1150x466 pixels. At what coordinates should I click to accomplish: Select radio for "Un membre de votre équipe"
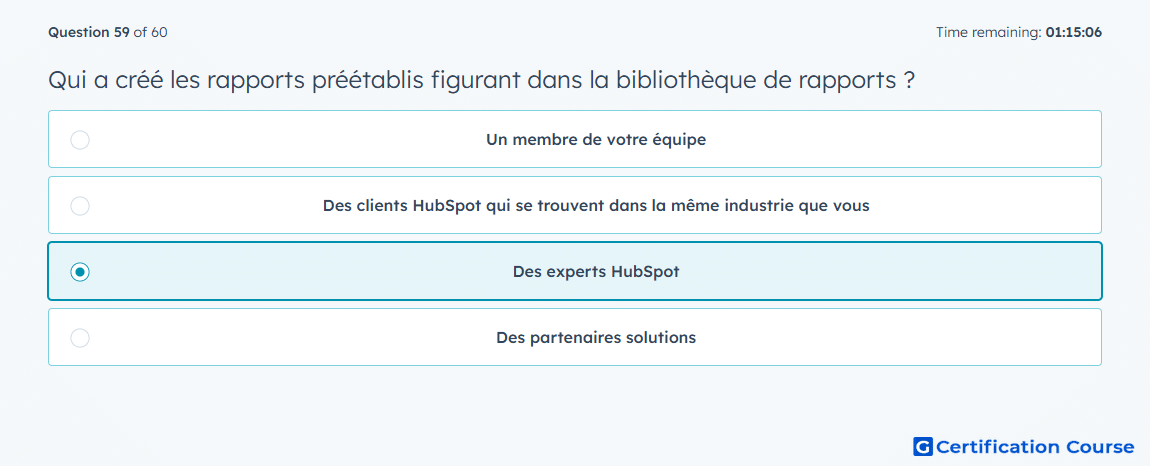tap(80, 139)
